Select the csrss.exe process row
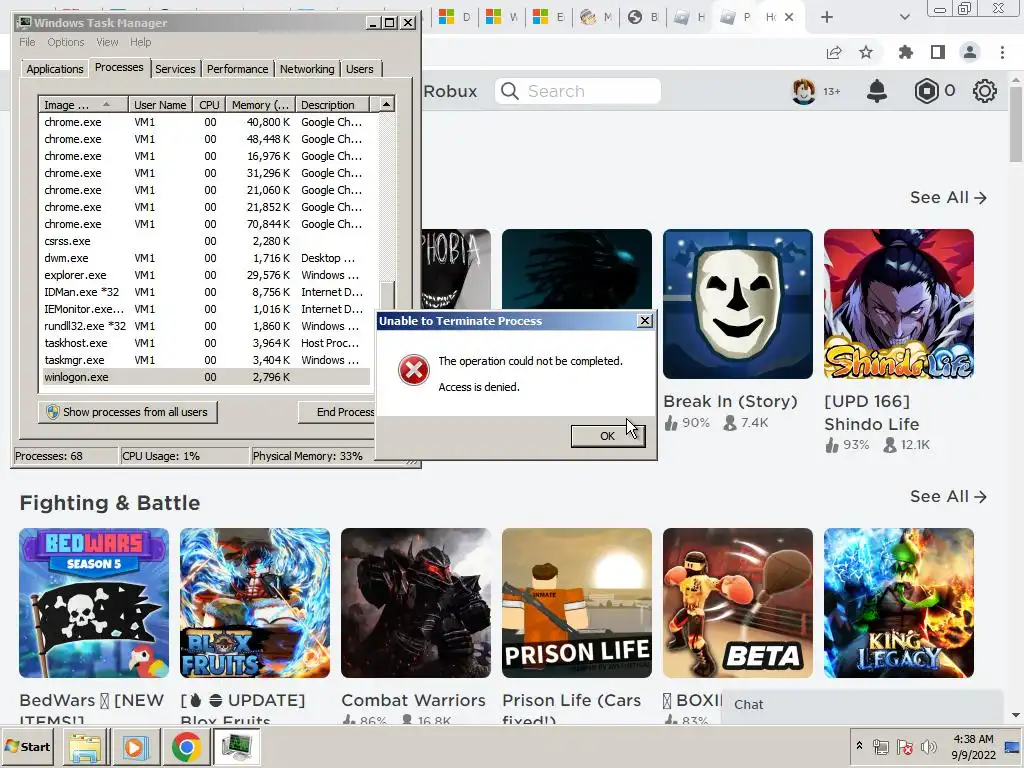 (206, 241)
